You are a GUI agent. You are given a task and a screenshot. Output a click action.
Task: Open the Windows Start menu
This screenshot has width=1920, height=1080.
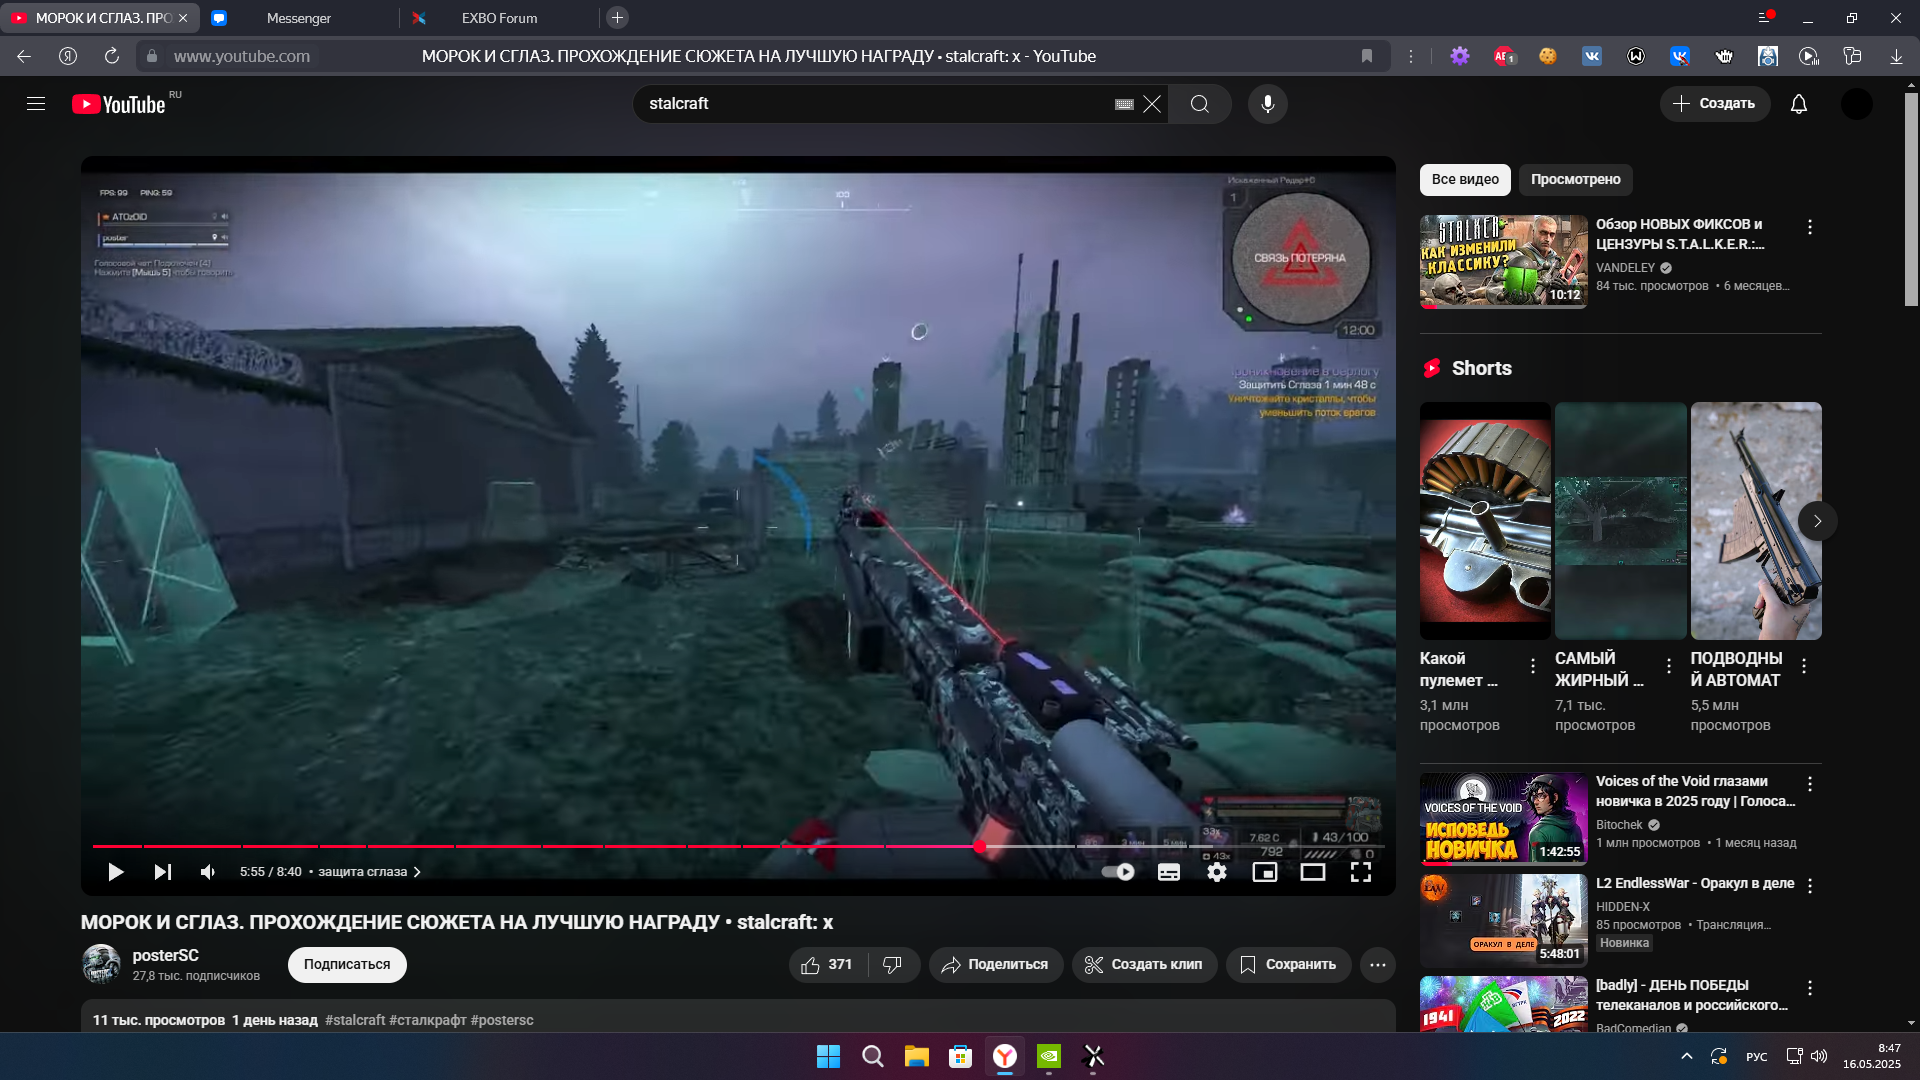point(828,1056)
